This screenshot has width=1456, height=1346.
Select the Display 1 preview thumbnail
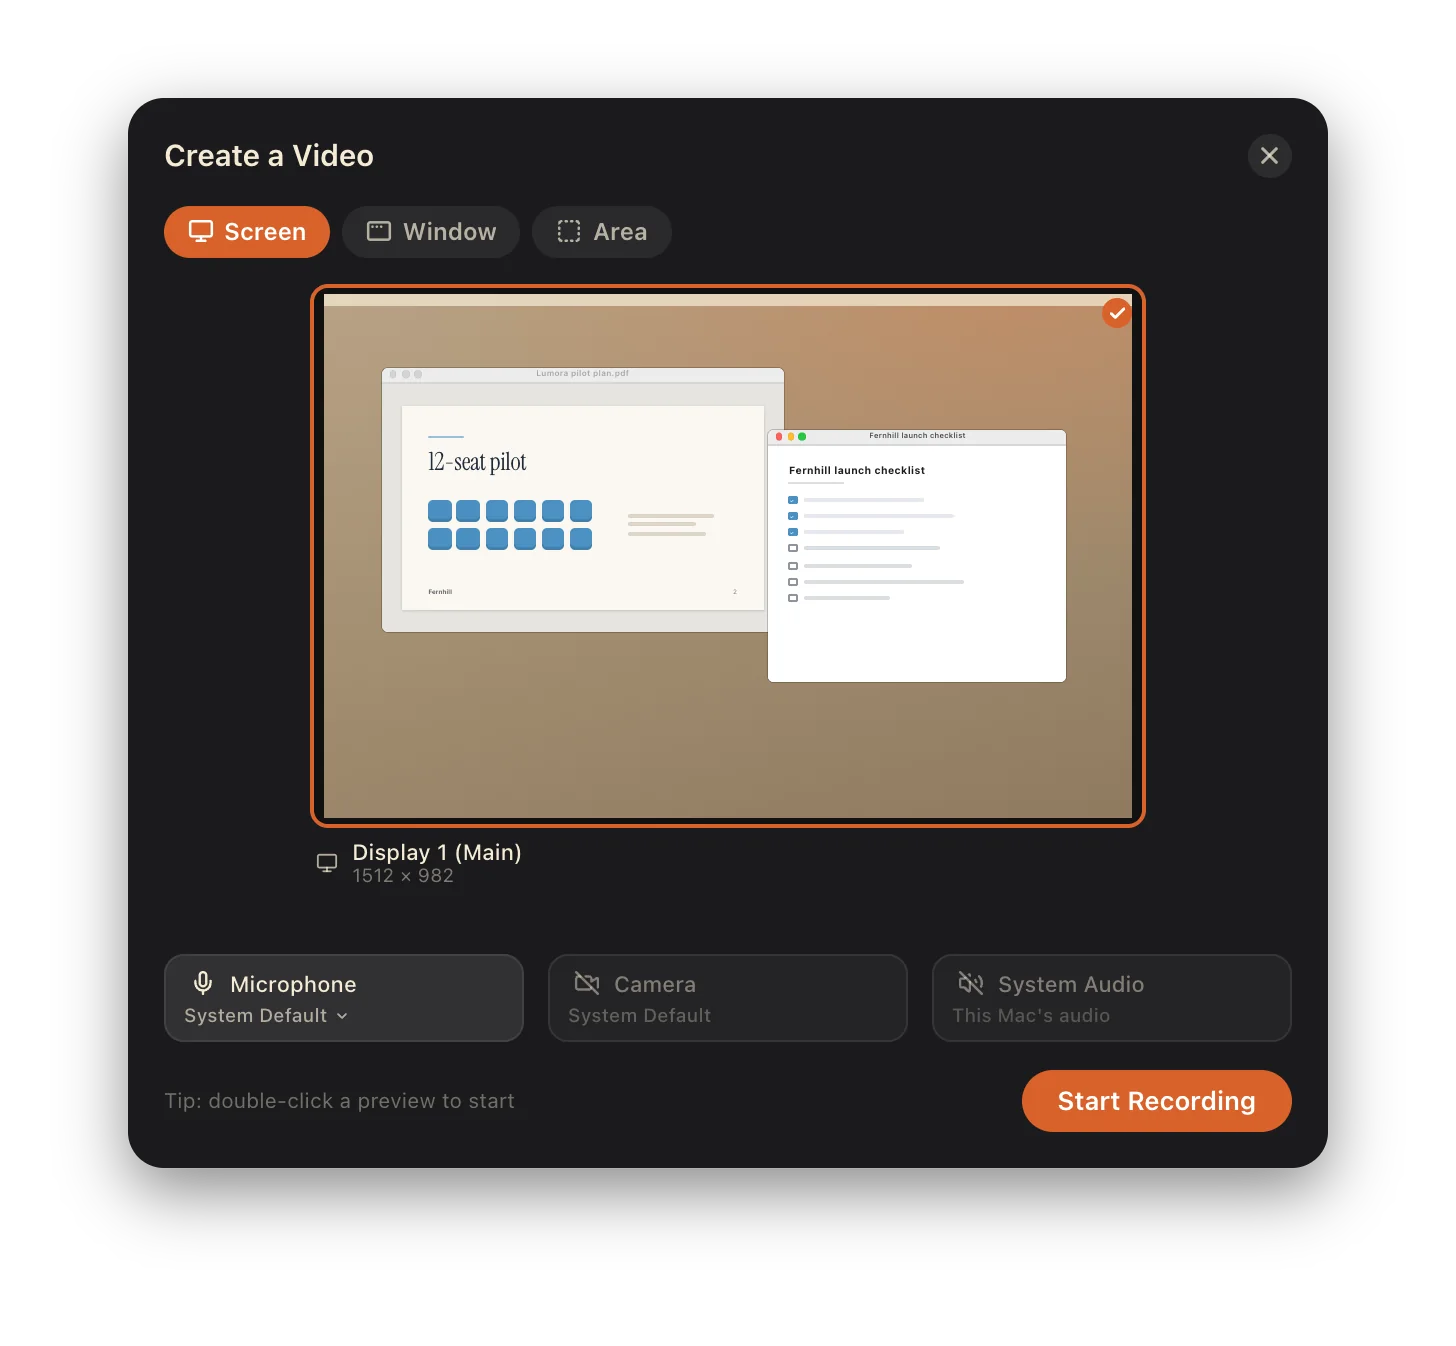728,556
